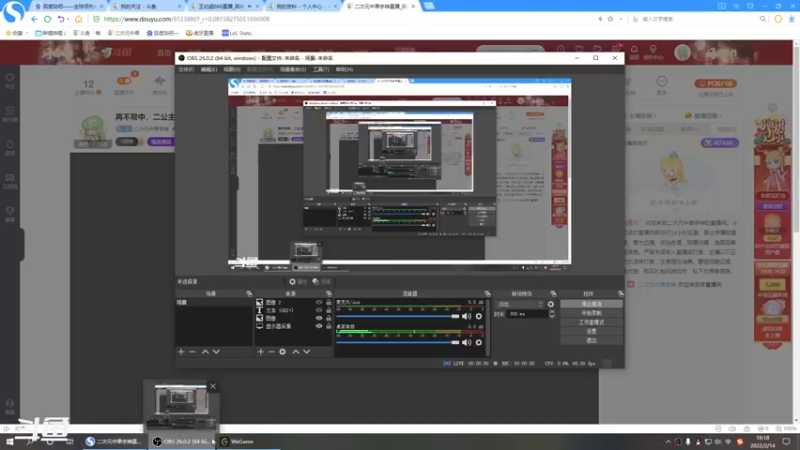The image size is (800, 450).
Task: Open 麦克风/Aux audio settings gear
Action: tap(479, 316)
